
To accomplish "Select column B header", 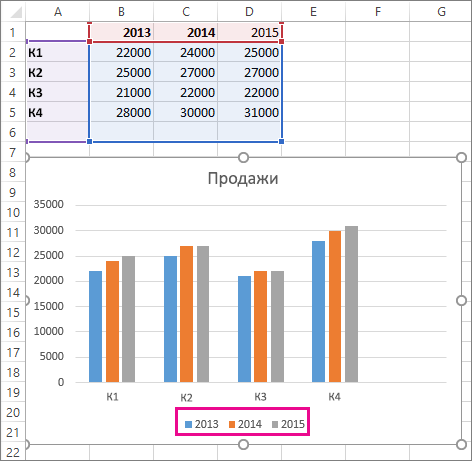I will pos(121,12).
